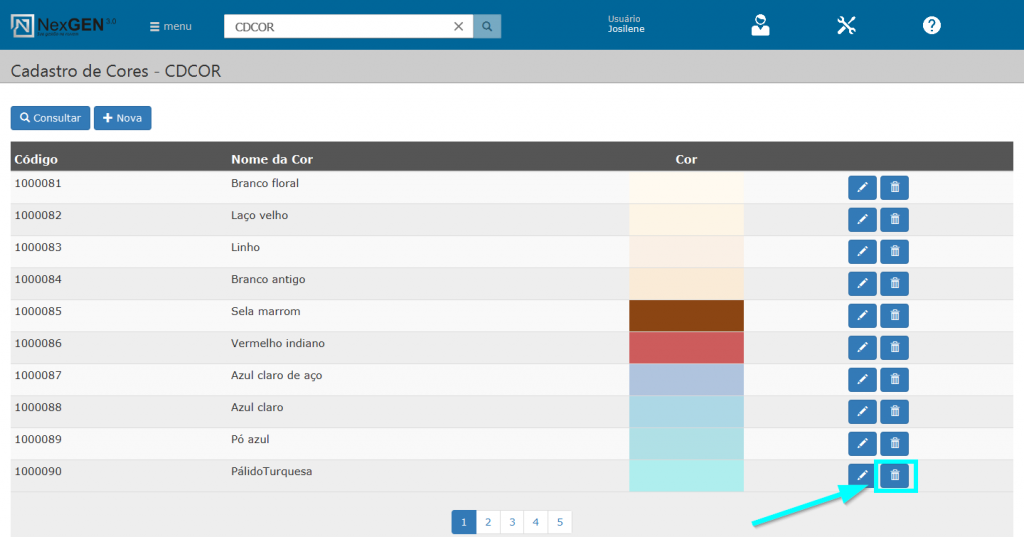Clear the CDCOR search text
Screen dimensions: 1024x537
pyautogui.click(x=458, y=27)
